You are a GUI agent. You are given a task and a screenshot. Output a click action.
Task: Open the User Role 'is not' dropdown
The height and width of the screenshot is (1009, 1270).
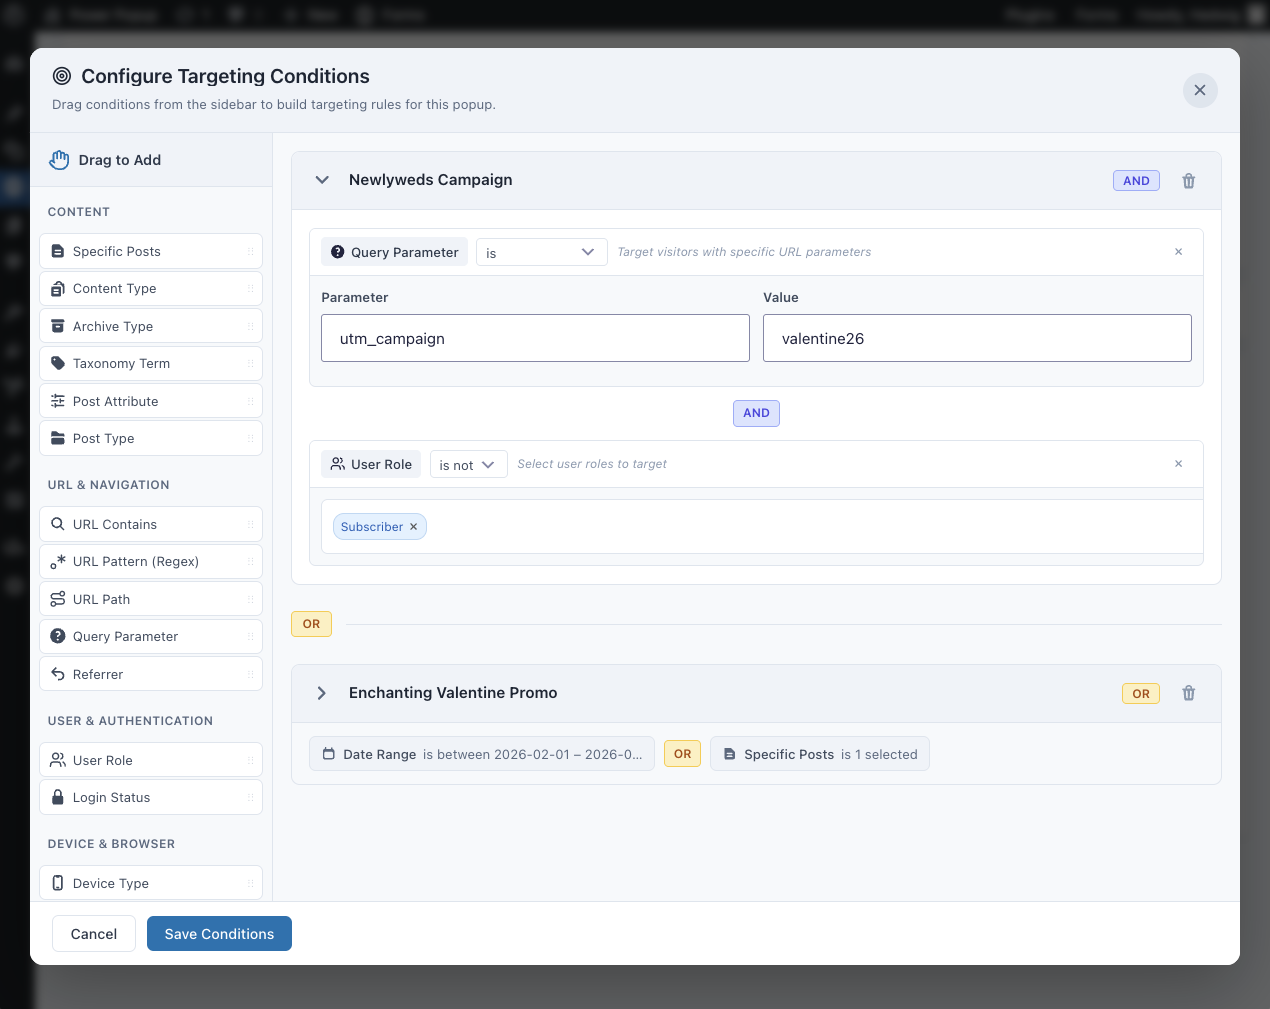pos(468,465)
